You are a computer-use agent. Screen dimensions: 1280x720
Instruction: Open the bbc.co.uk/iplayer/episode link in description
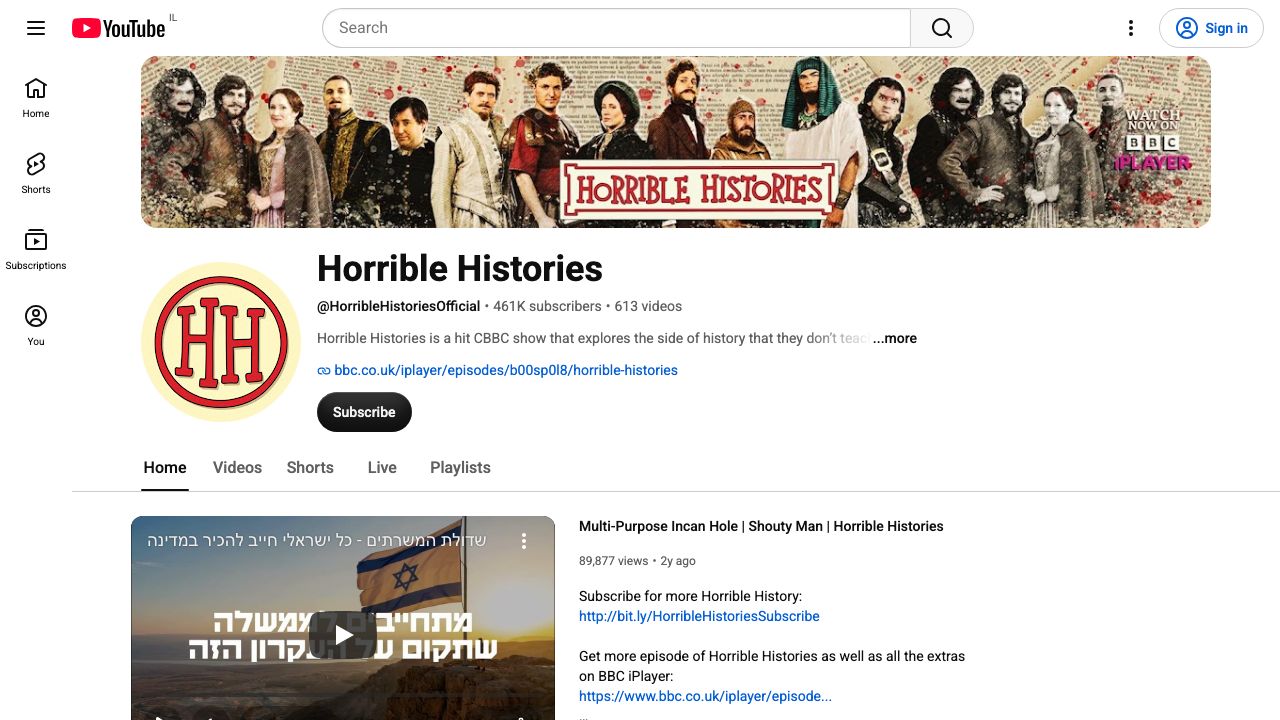pyautogui.click(x=705, y=696)
